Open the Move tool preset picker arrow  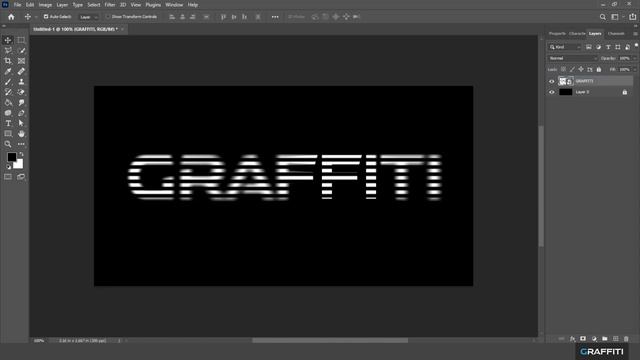click(36, 17)
